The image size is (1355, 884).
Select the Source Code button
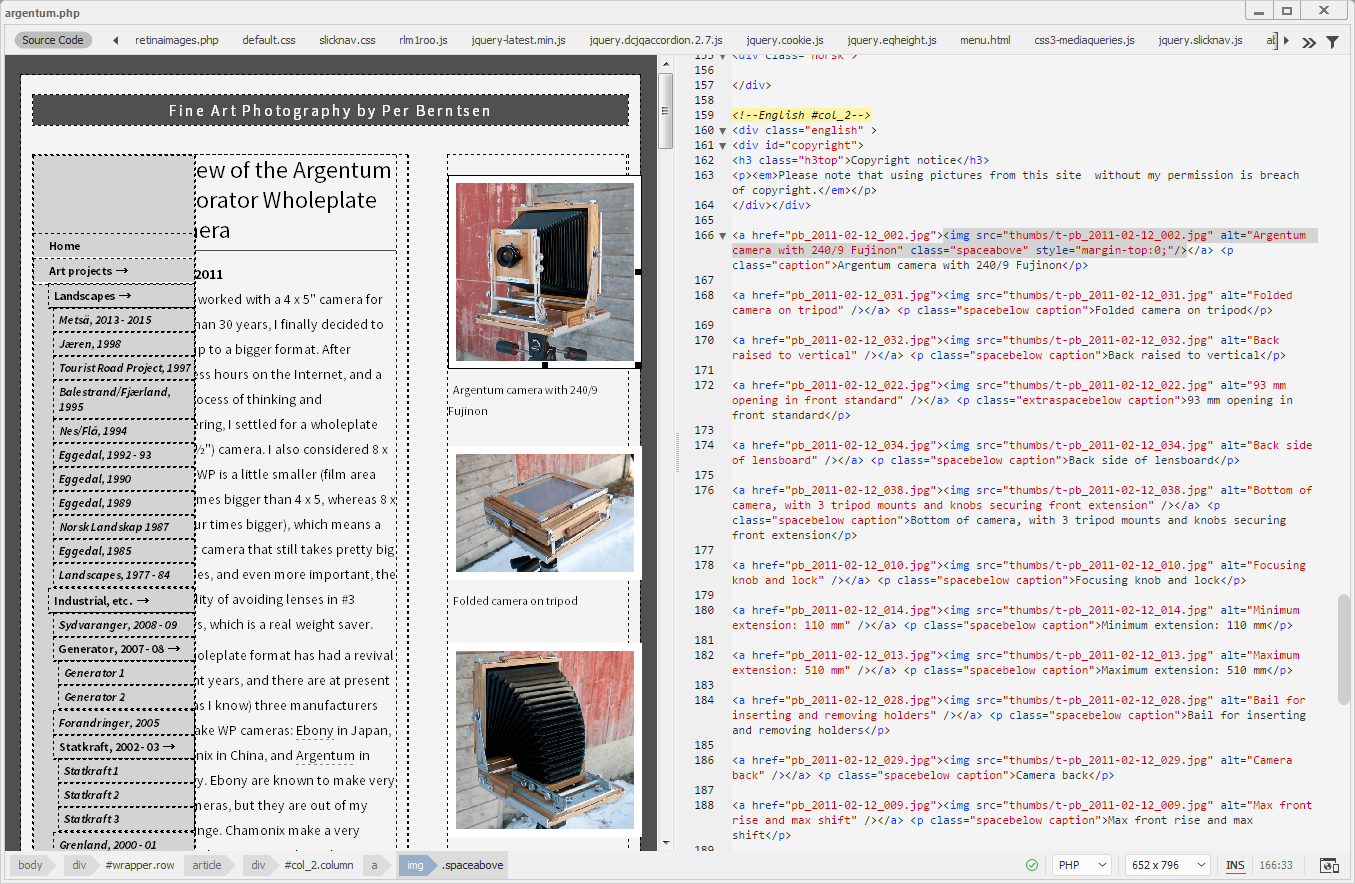click(53, 40)
